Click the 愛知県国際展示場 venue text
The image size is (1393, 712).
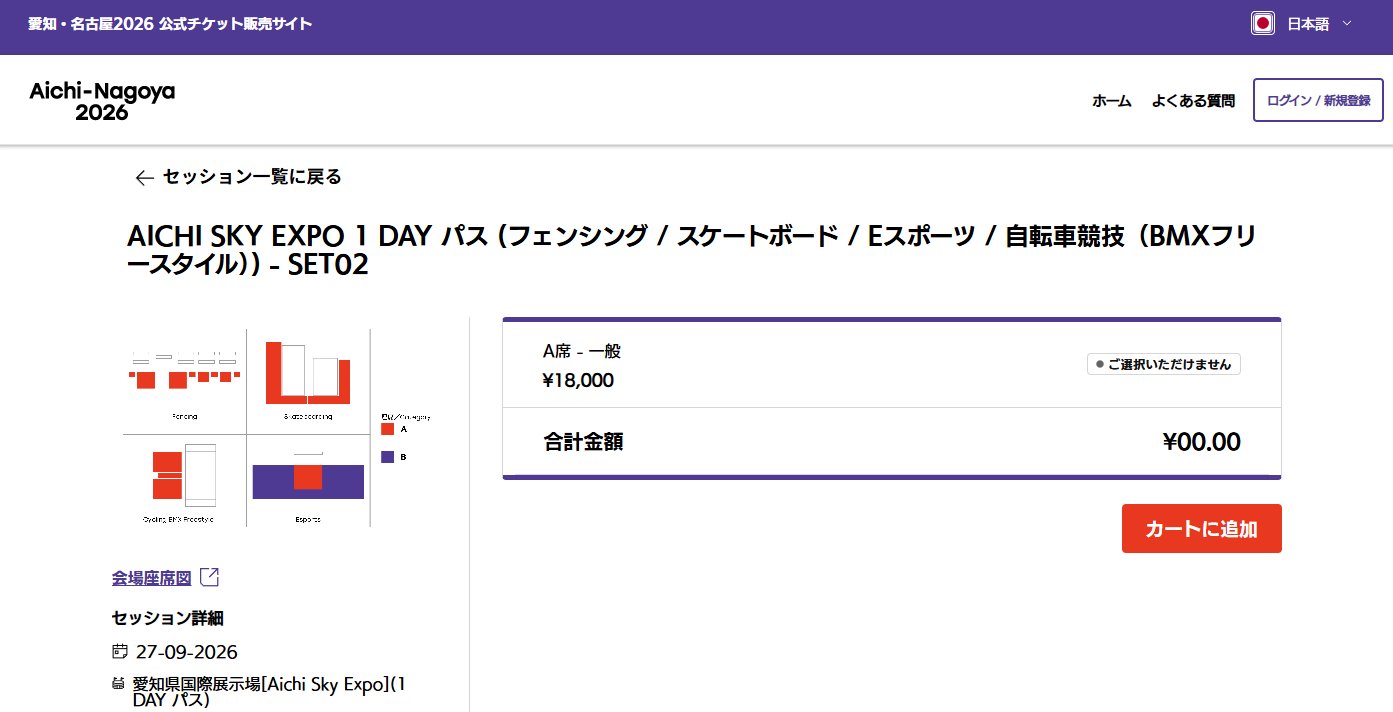pos(270,692)
